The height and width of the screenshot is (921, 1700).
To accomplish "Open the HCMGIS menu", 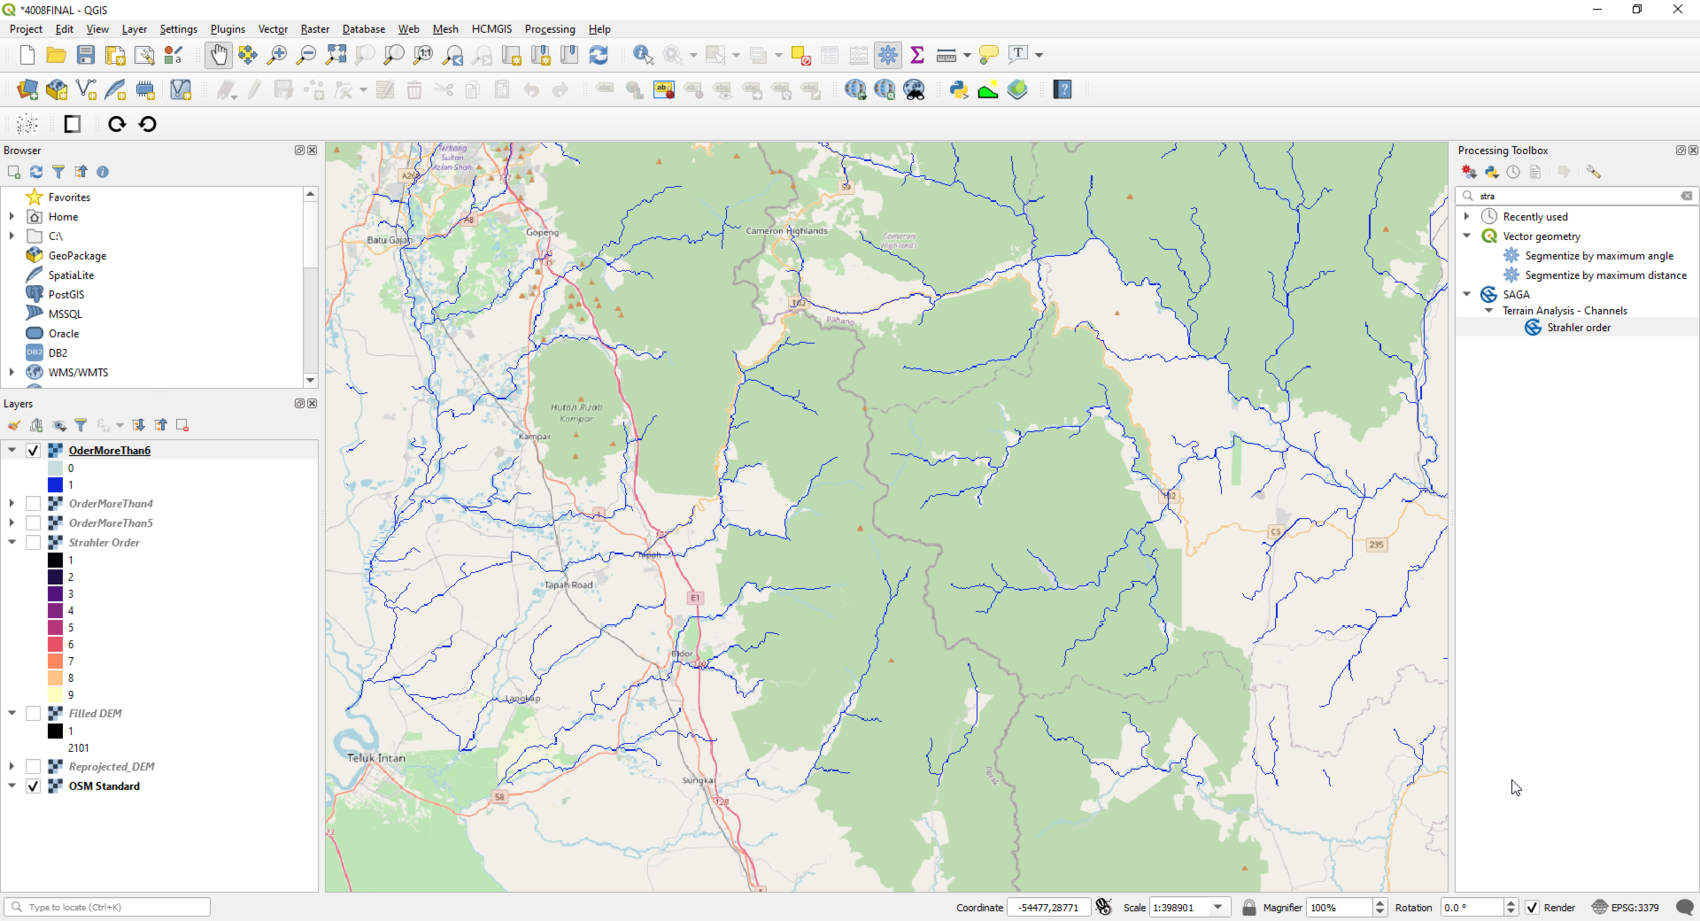I will (x=491, y=29).
